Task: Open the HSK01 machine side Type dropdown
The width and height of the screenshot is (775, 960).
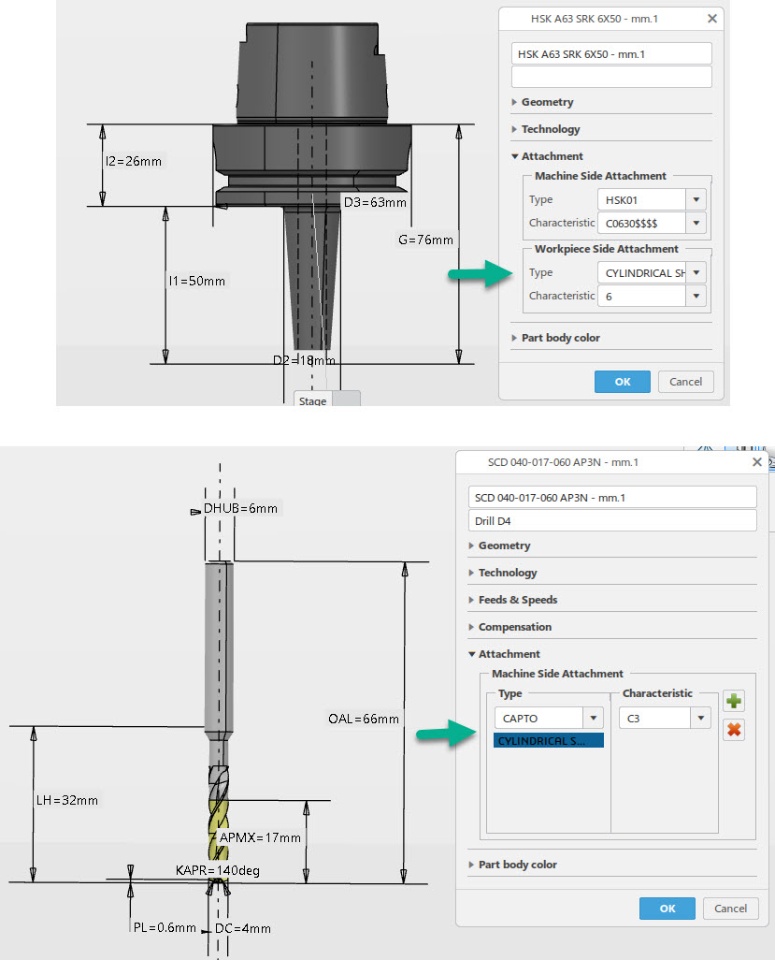Action: (696, 200)
